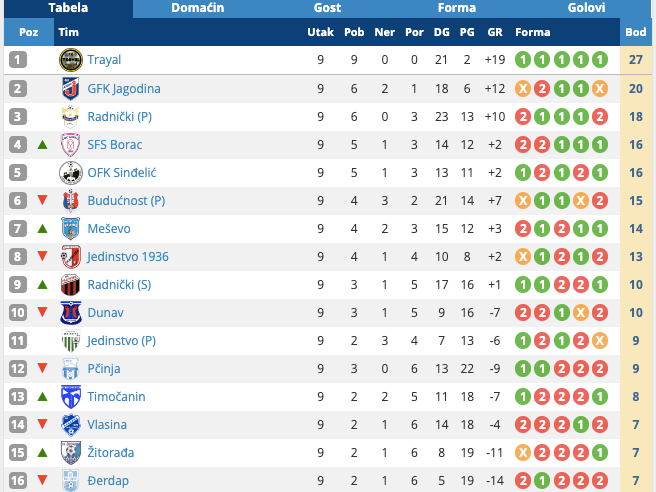Click the SFS Borac team logo
The image size is (656, 492).
point(70,144)
